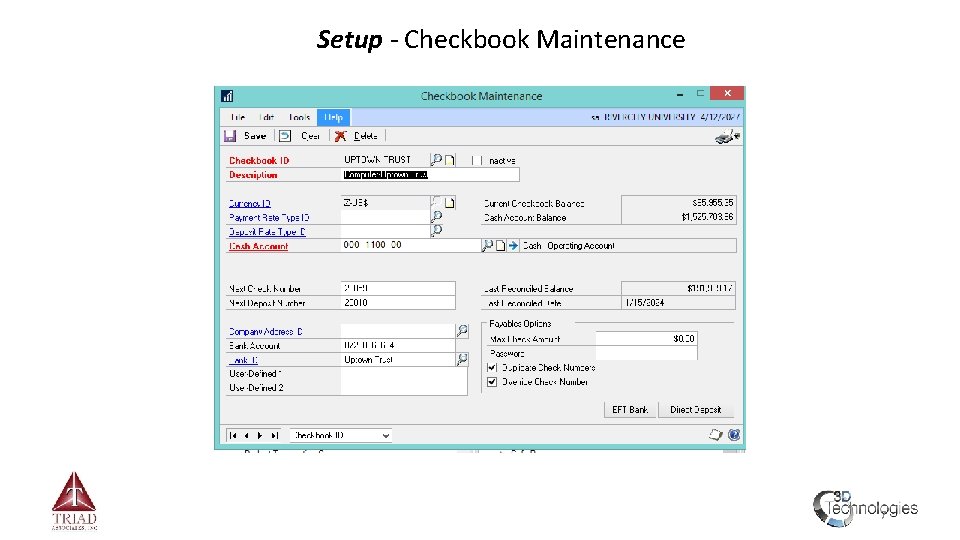The height and width of the screenshot is (540, 960).
Task: Uncheck Duplicate Check Numbers option
Action: [492, 367]
